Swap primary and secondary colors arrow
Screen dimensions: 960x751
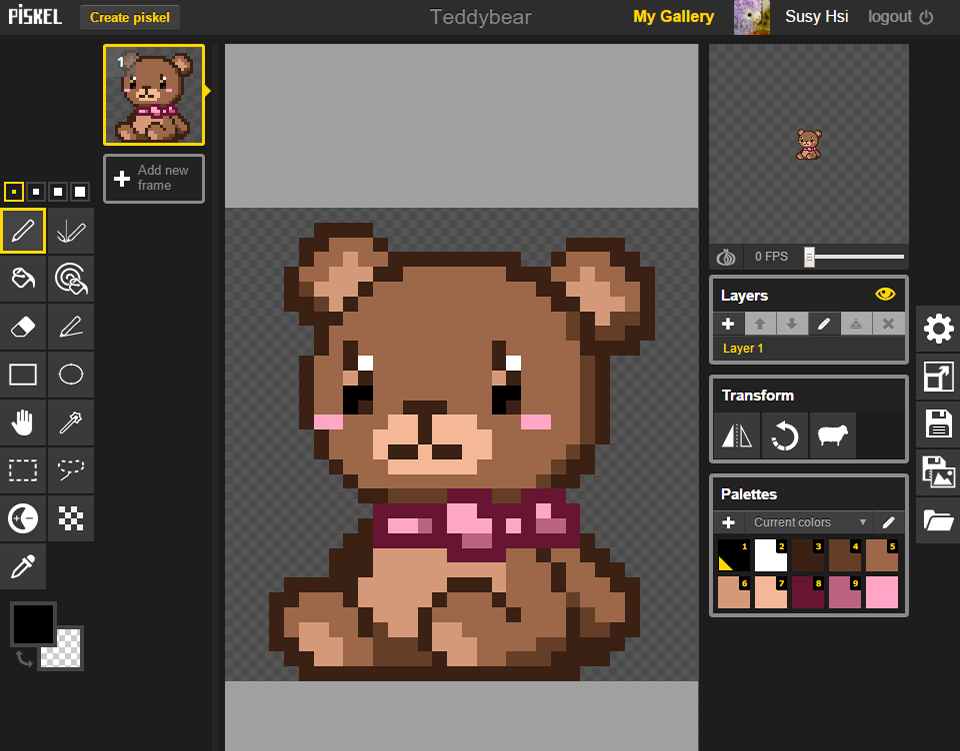point(23,659)
